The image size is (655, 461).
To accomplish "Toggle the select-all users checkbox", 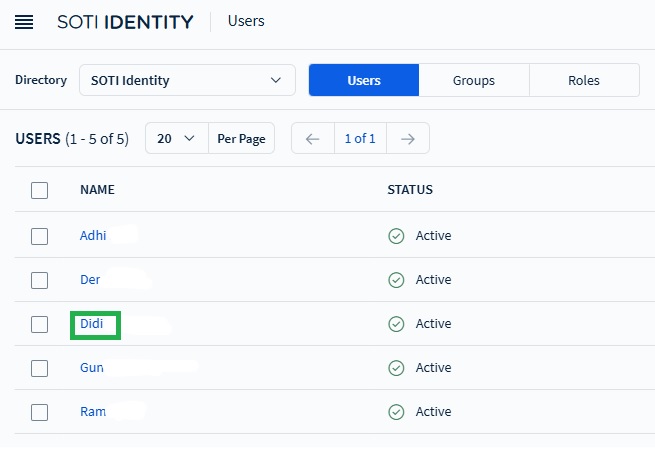I will click(40, 190).
